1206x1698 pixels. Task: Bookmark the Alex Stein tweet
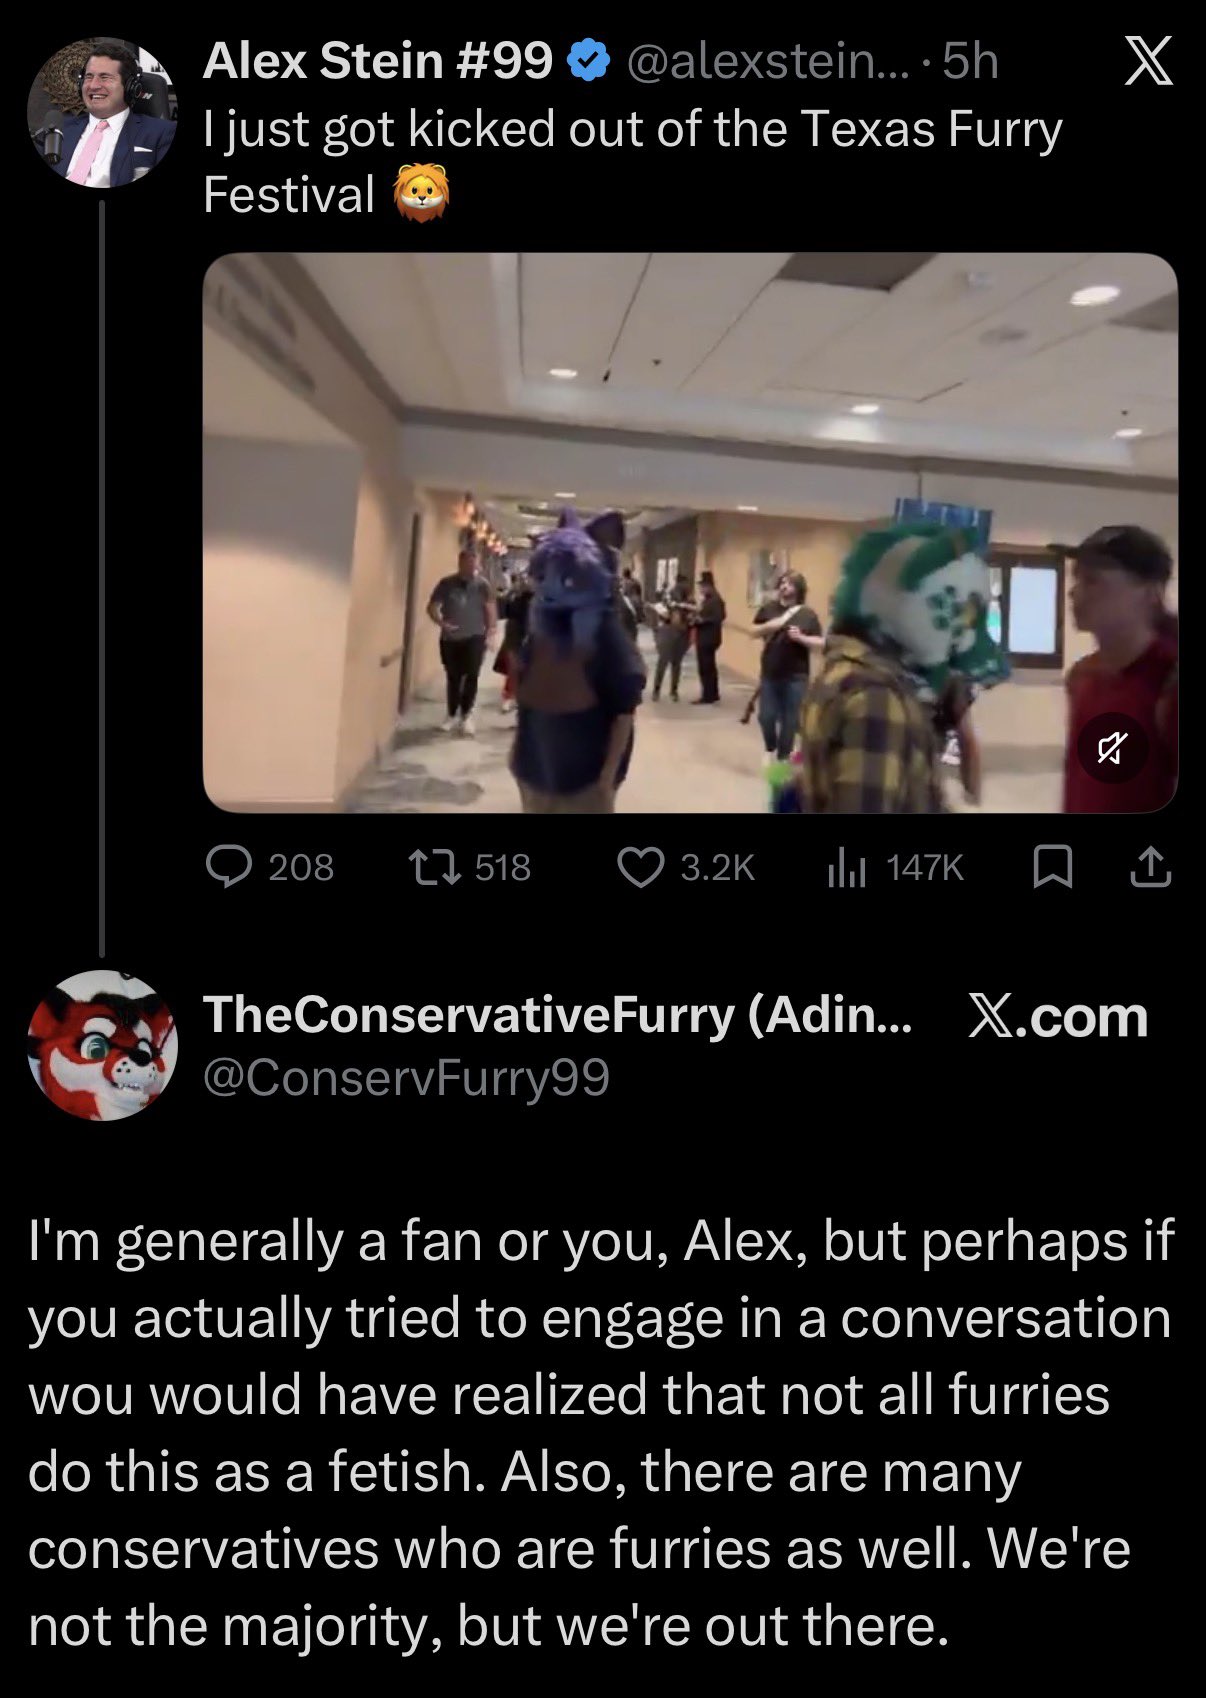point(1052,867)
